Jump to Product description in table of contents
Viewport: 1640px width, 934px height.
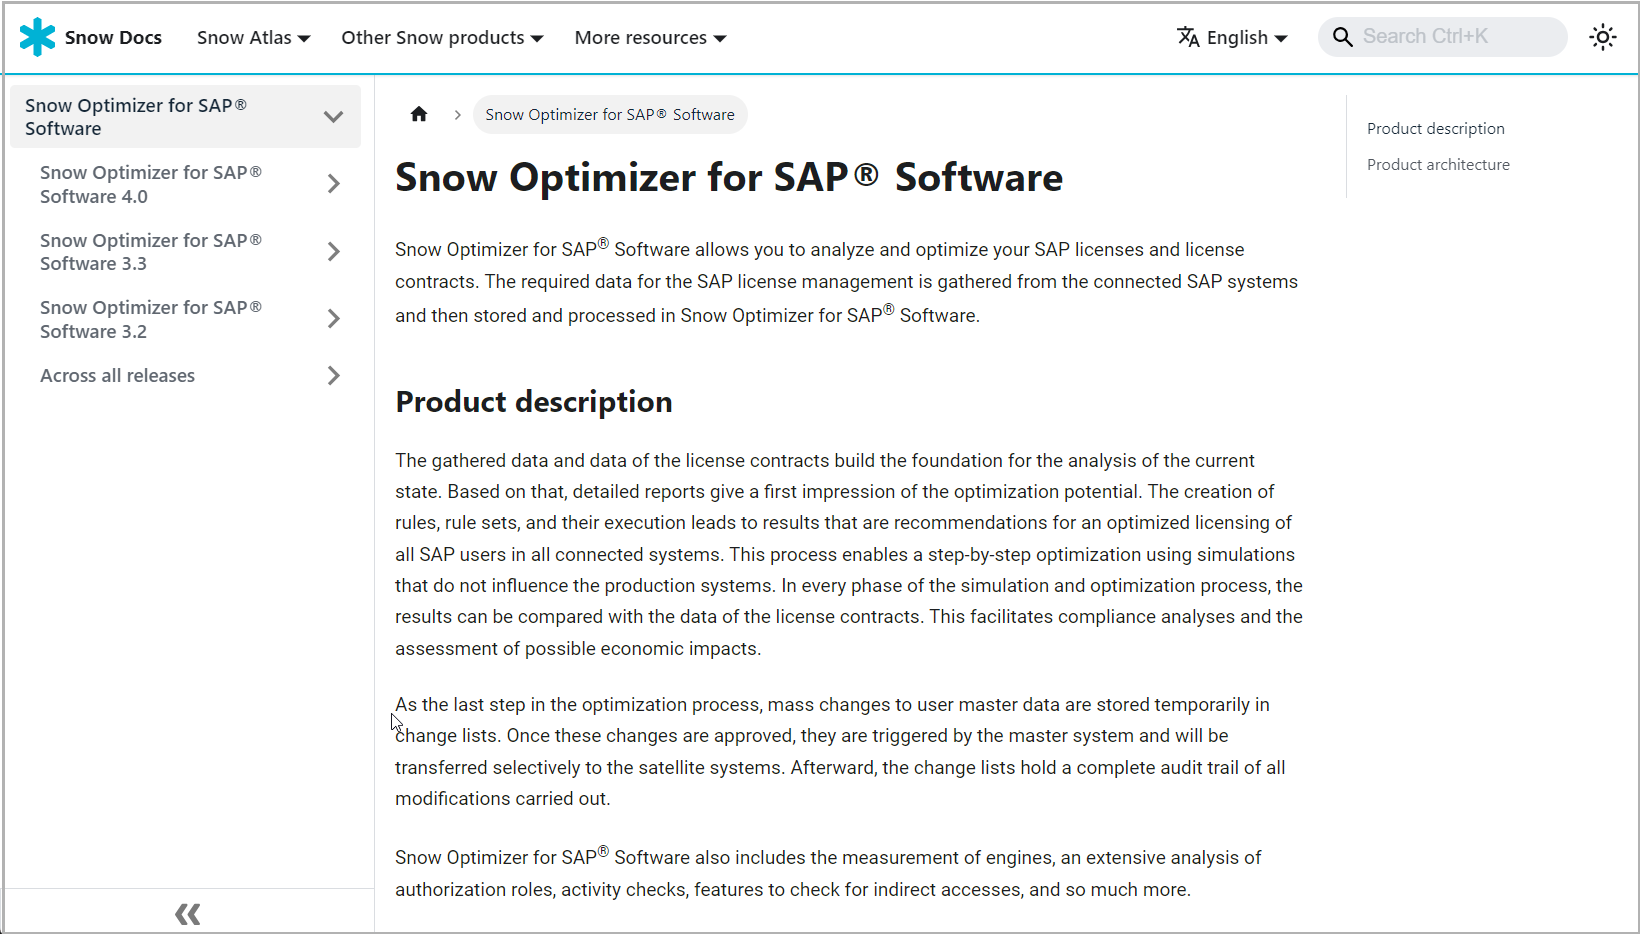[x=1435, y=129]
